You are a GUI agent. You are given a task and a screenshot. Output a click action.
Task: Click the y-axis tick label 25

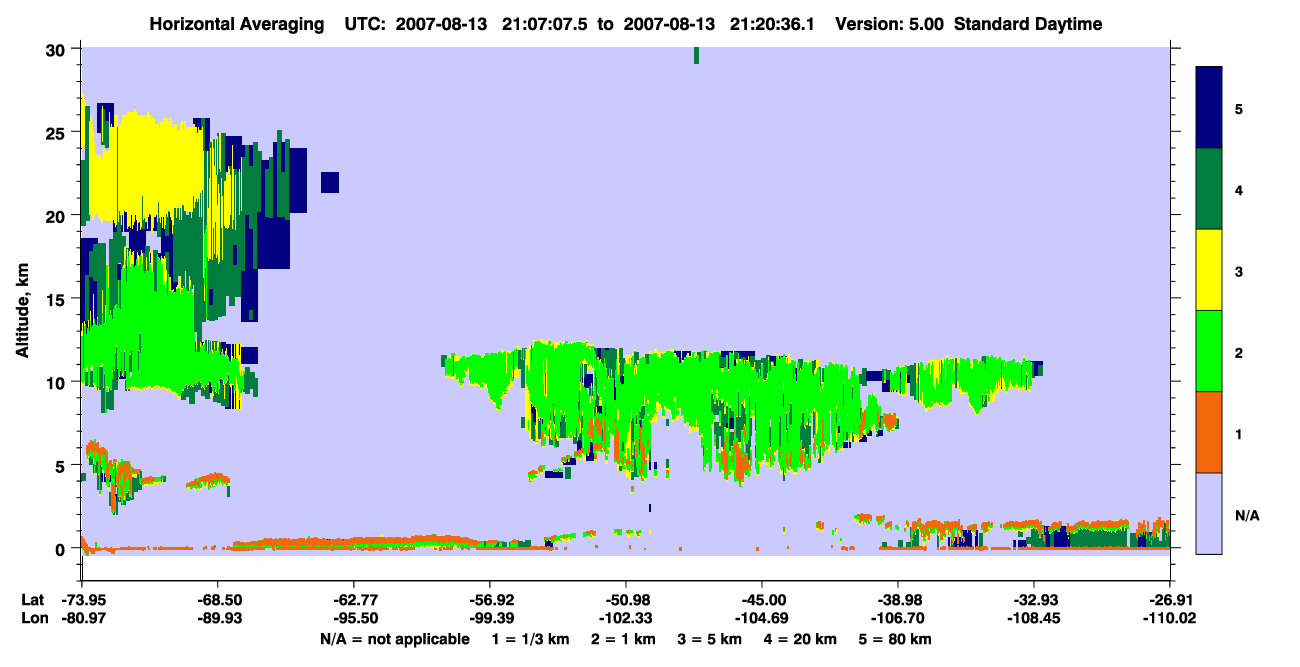57,133
